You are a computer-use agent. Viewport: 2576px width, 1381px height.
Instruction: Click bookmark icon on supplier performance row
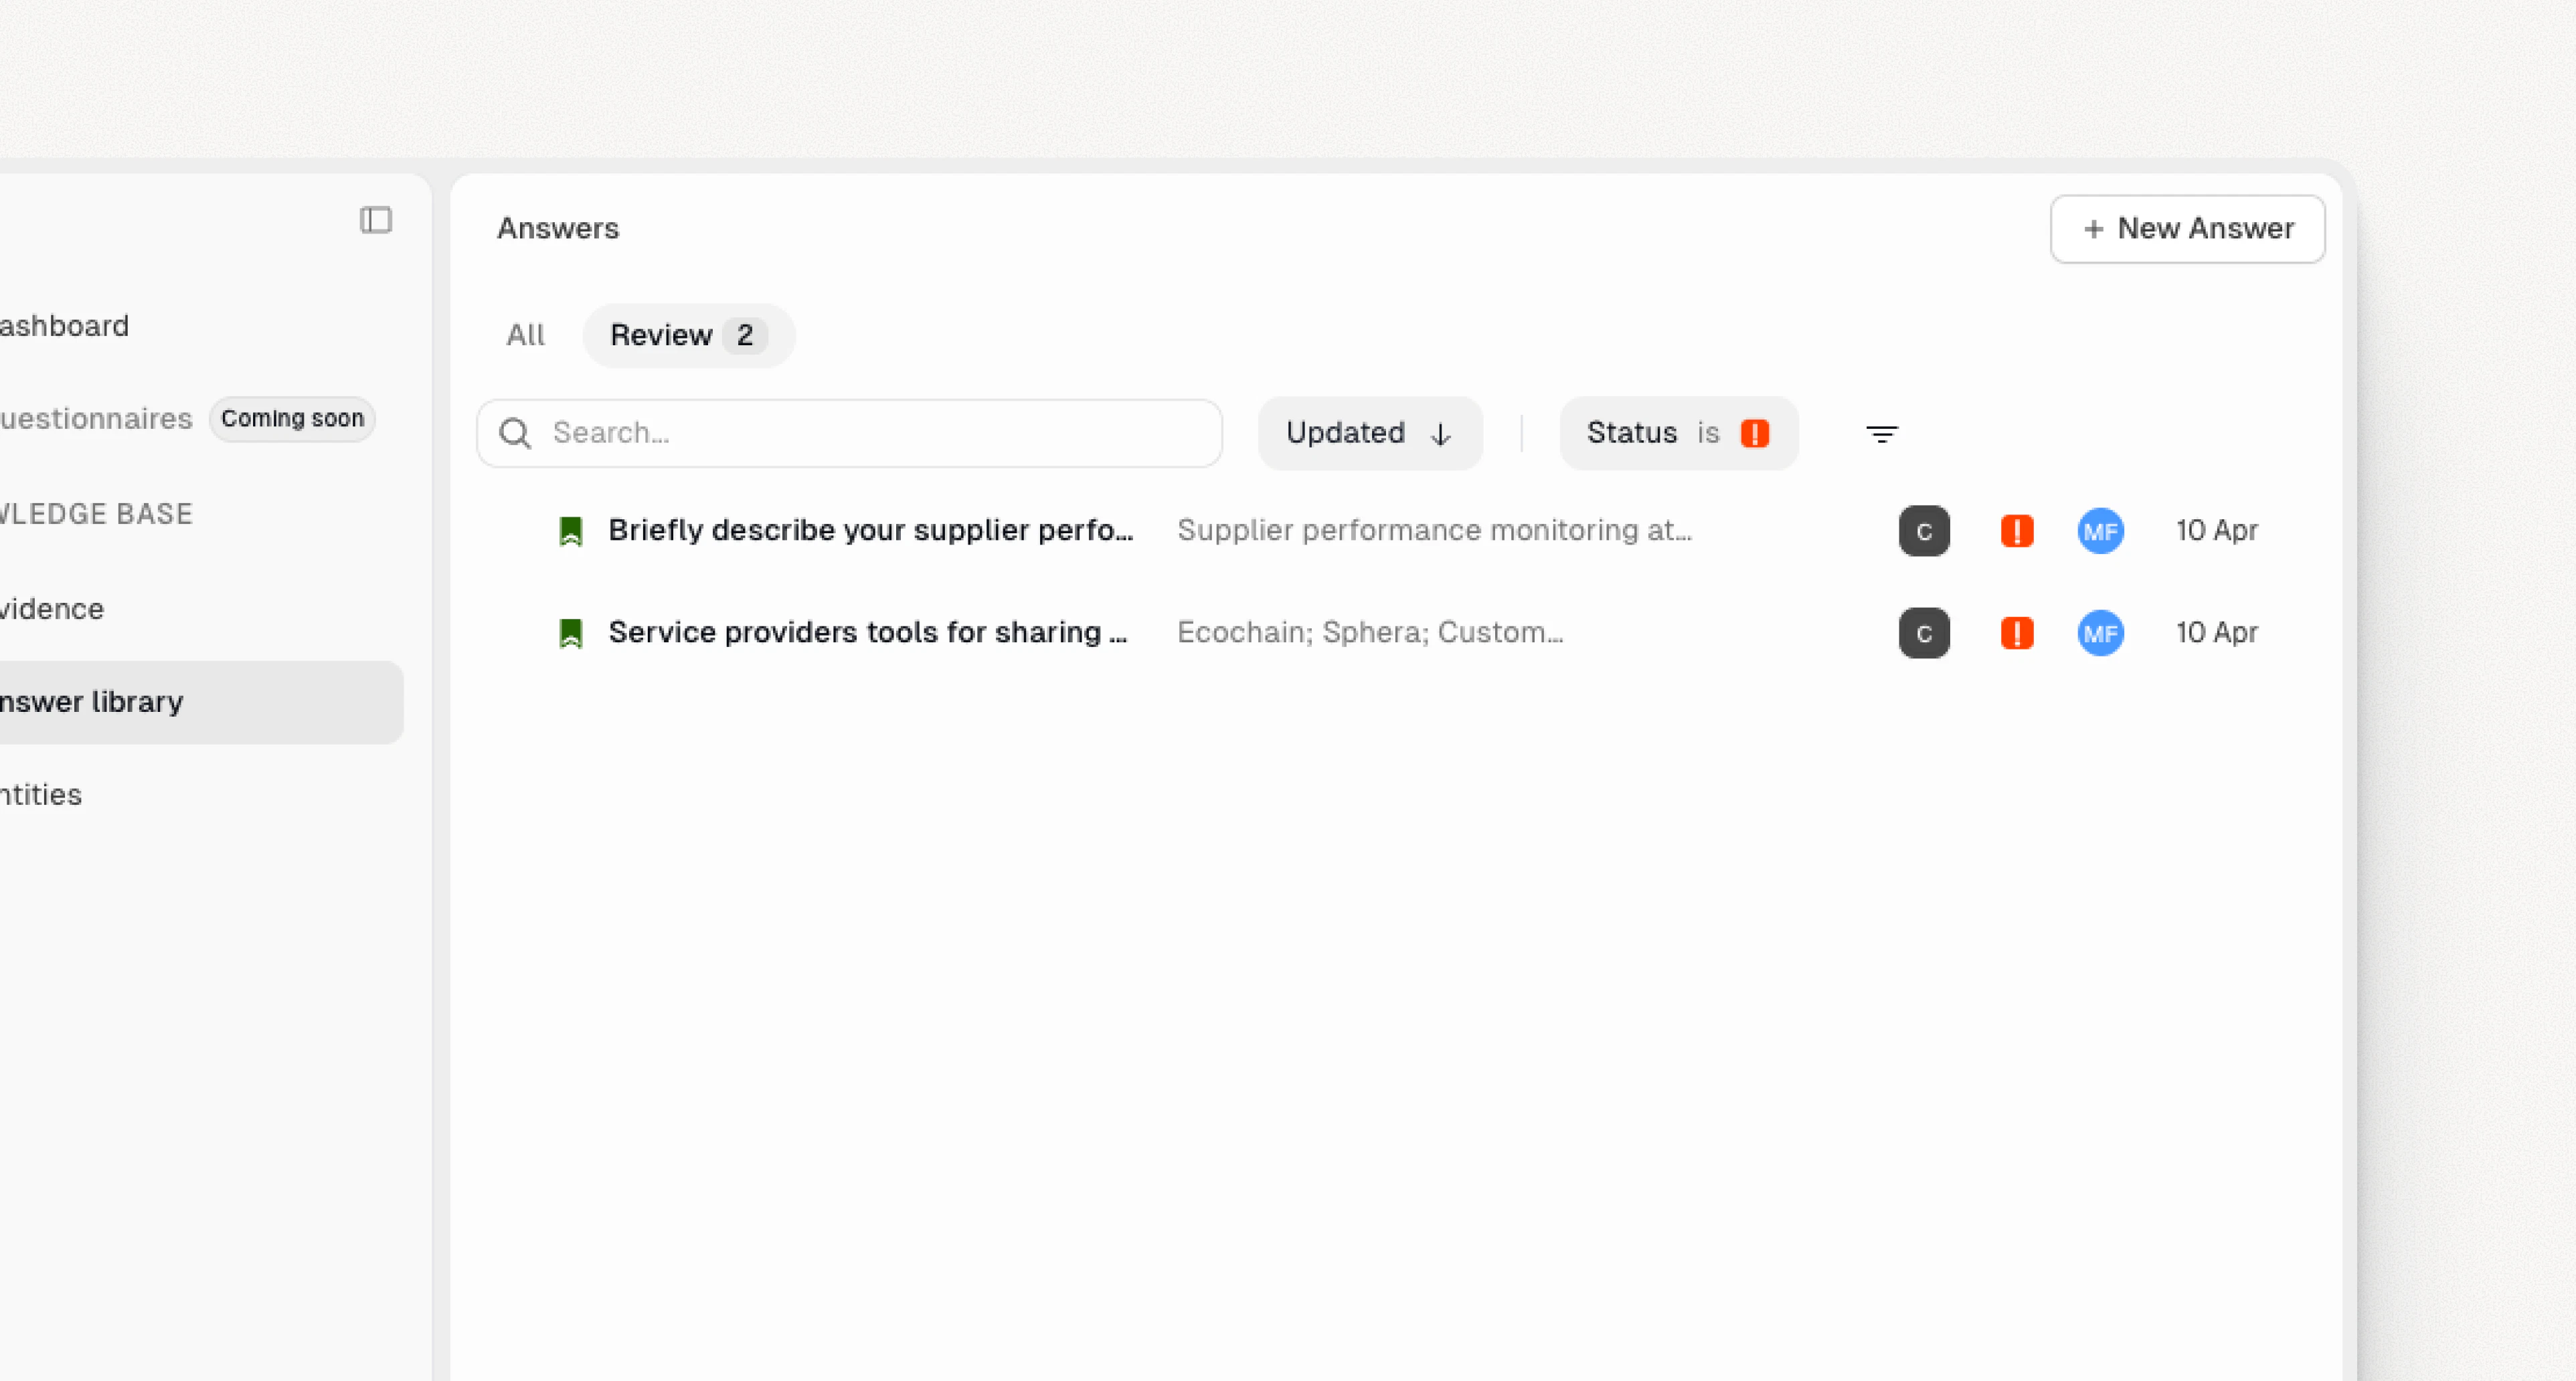coord(570,531)
